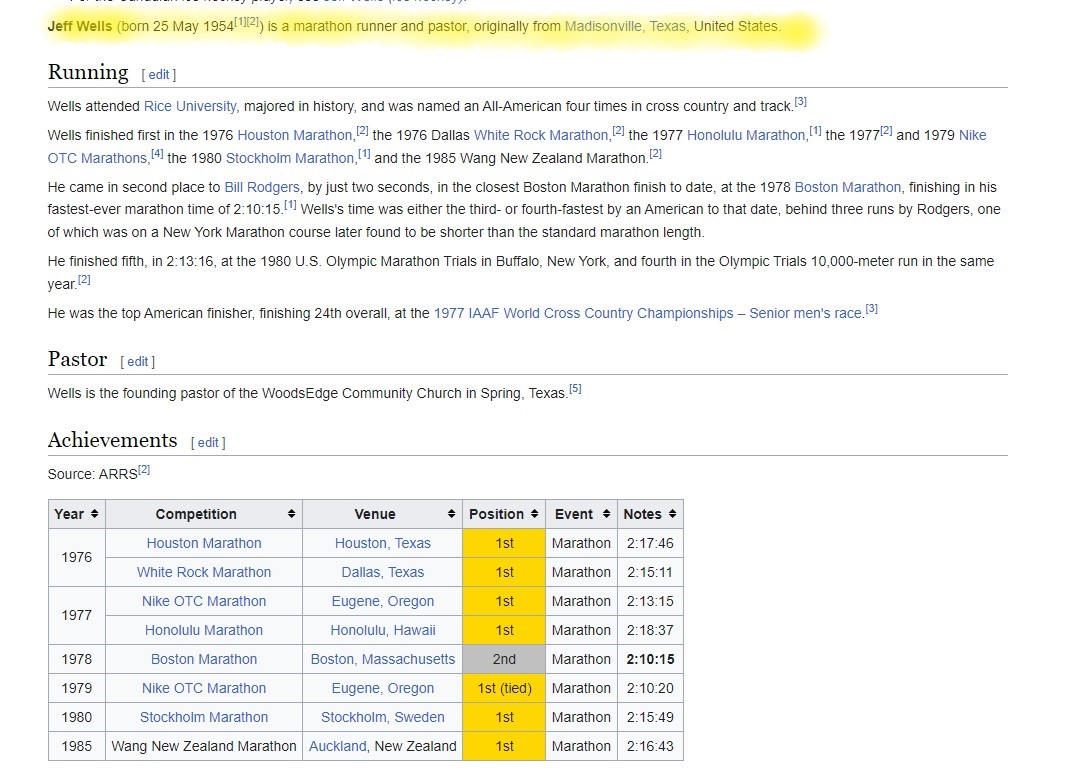Select the 2:17:46 time cell
This screenshot has width=1071, height=781.
(650, 543)
